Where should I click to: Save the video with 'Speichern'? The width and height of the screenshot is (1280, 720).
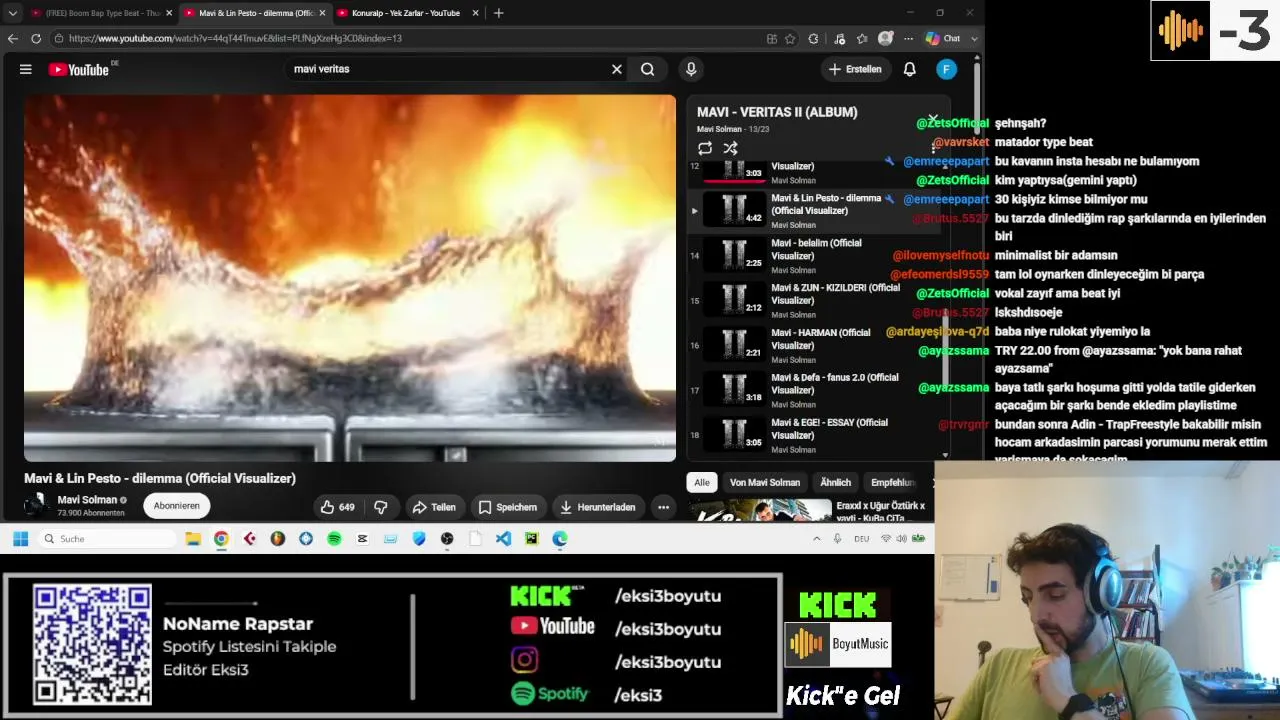(x=507, y=507)
